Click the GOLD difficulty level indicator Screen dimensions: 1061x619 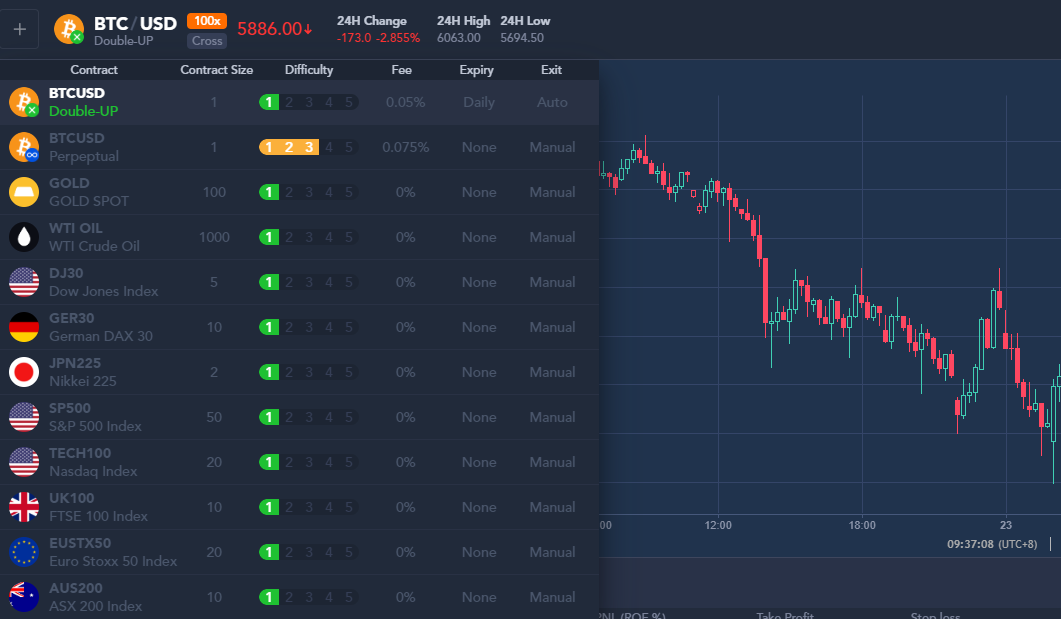pos(309,192)
